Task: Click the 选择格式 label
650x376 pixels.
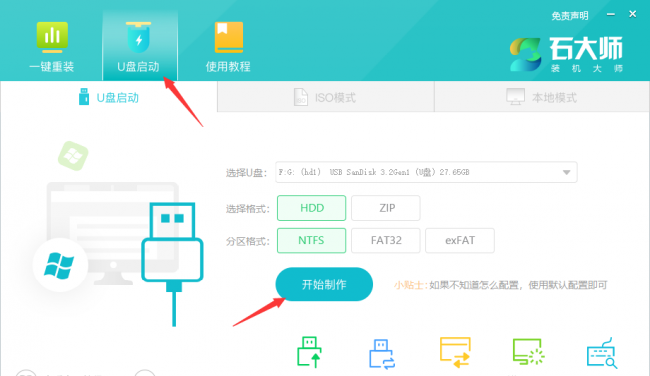Action: pos(247,209)
